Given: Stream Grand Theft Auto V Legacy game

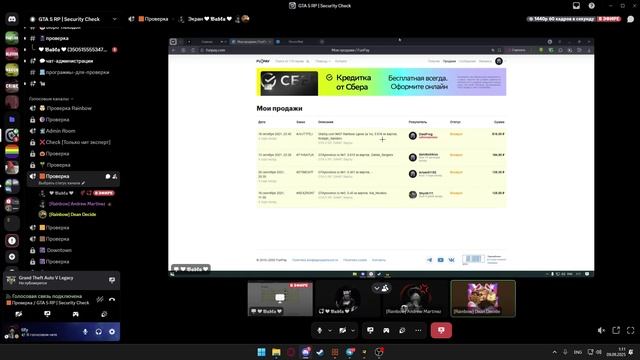Looking at the screenshot, I should coord(112,280).
